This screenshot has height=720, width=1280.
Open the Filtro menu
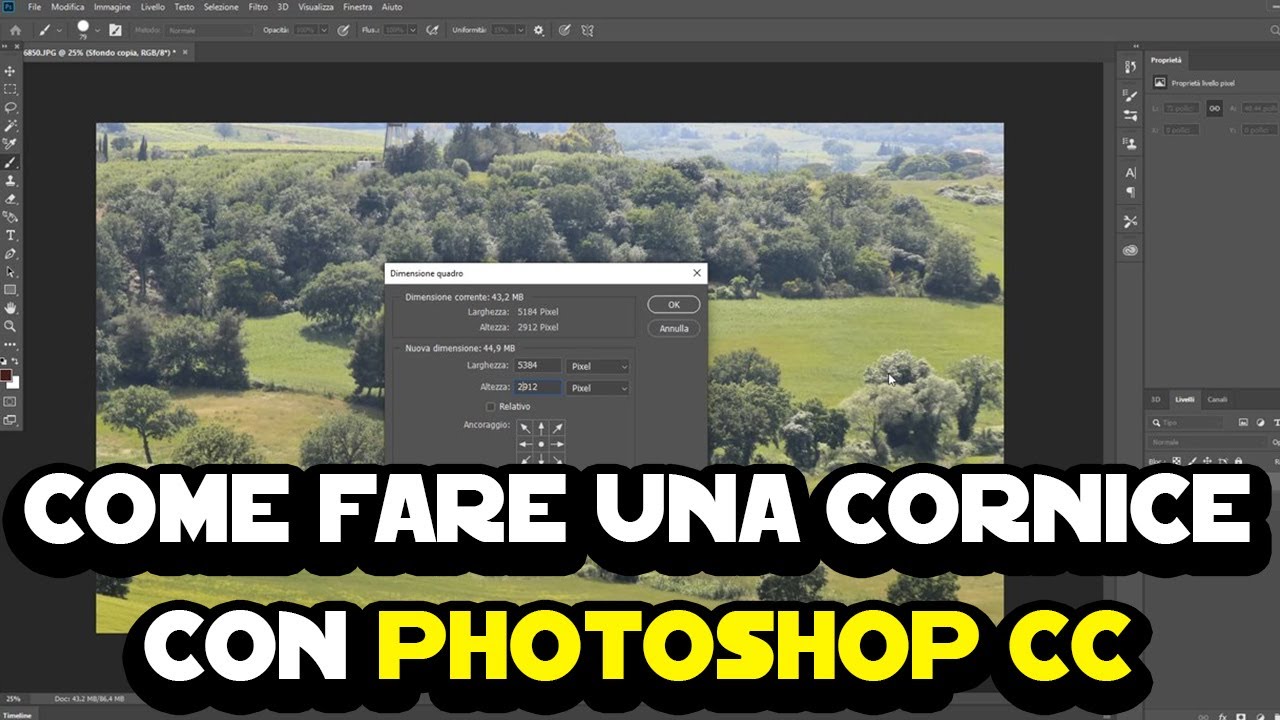point(258,7)
